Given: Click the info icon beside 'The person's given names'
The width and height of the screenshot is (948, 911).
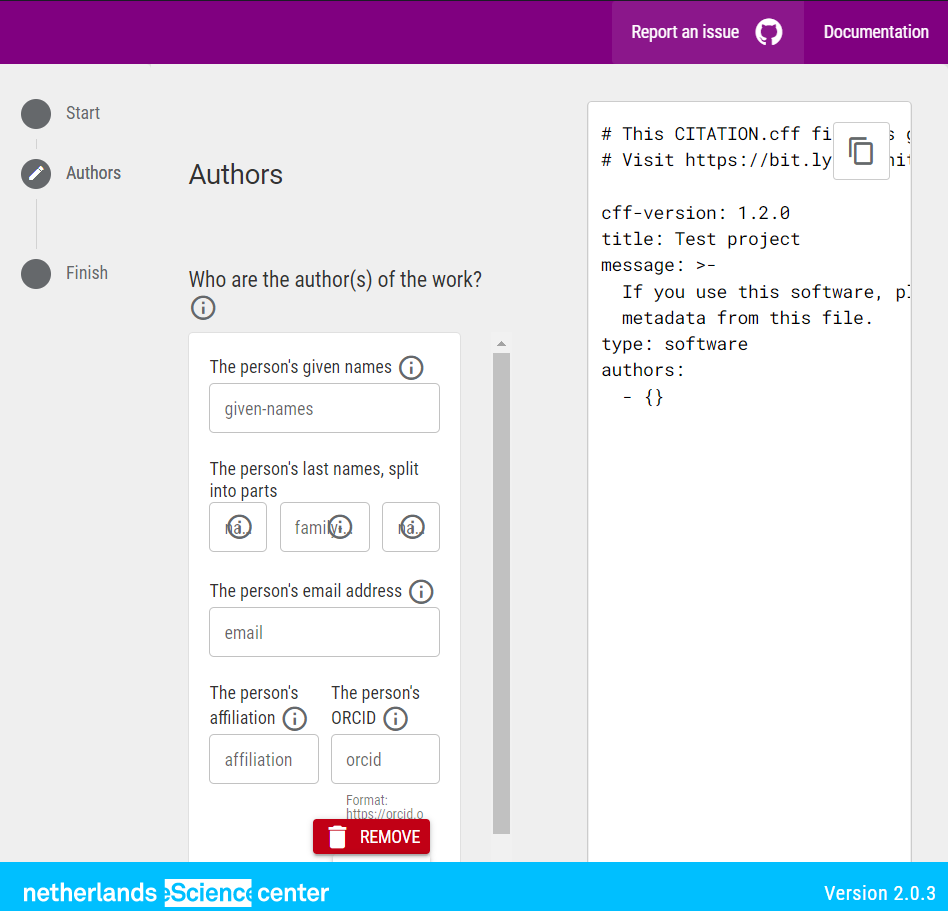Looking at the screenshot, I should pyautogui.click(x=411, y=367).
